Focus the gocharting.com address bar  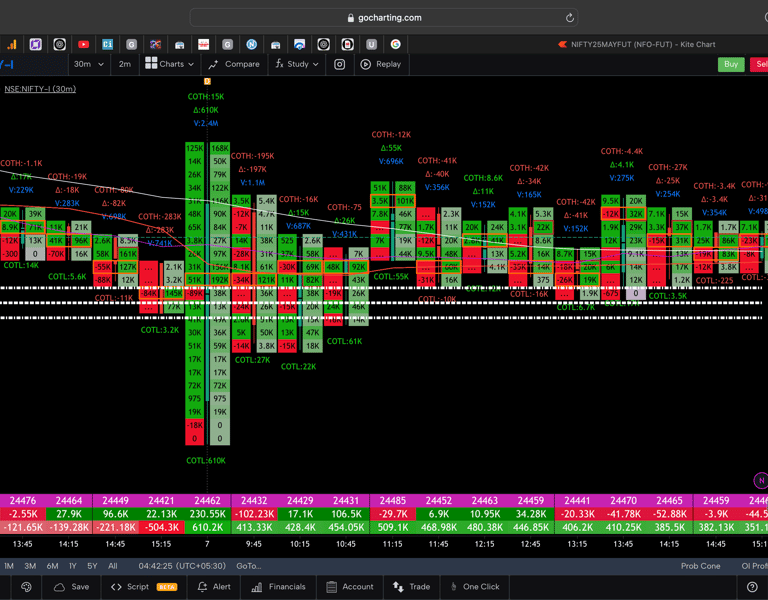pyautogui.click(x=384, y=18)
